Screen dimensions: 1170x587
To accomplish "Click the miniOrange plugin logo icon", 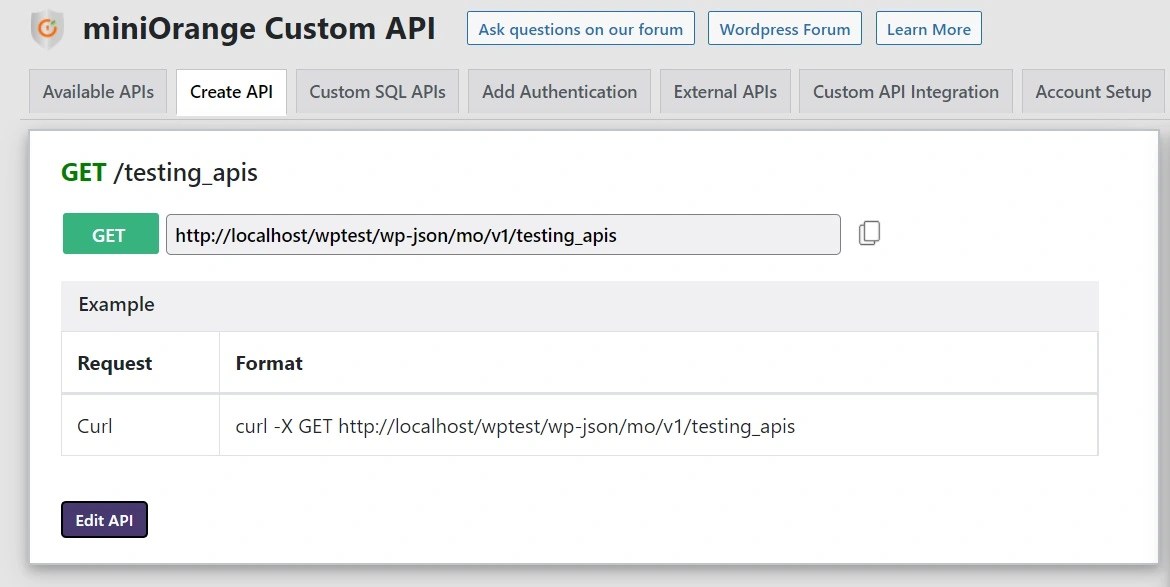I will pyautogui.click(x=45, y=27).
